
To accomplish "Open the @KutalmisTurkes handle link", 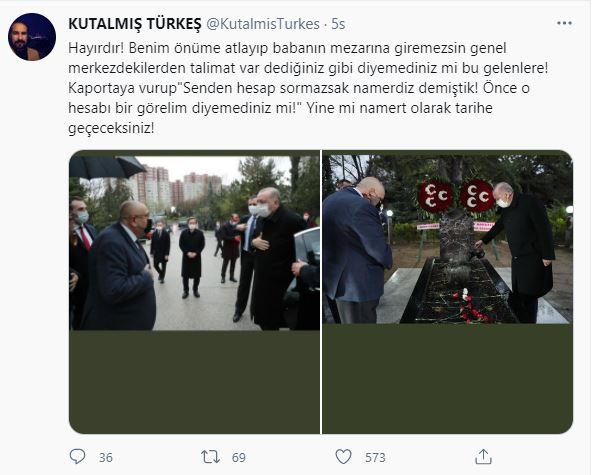I will pyautogui.click(x=263, y=24).
